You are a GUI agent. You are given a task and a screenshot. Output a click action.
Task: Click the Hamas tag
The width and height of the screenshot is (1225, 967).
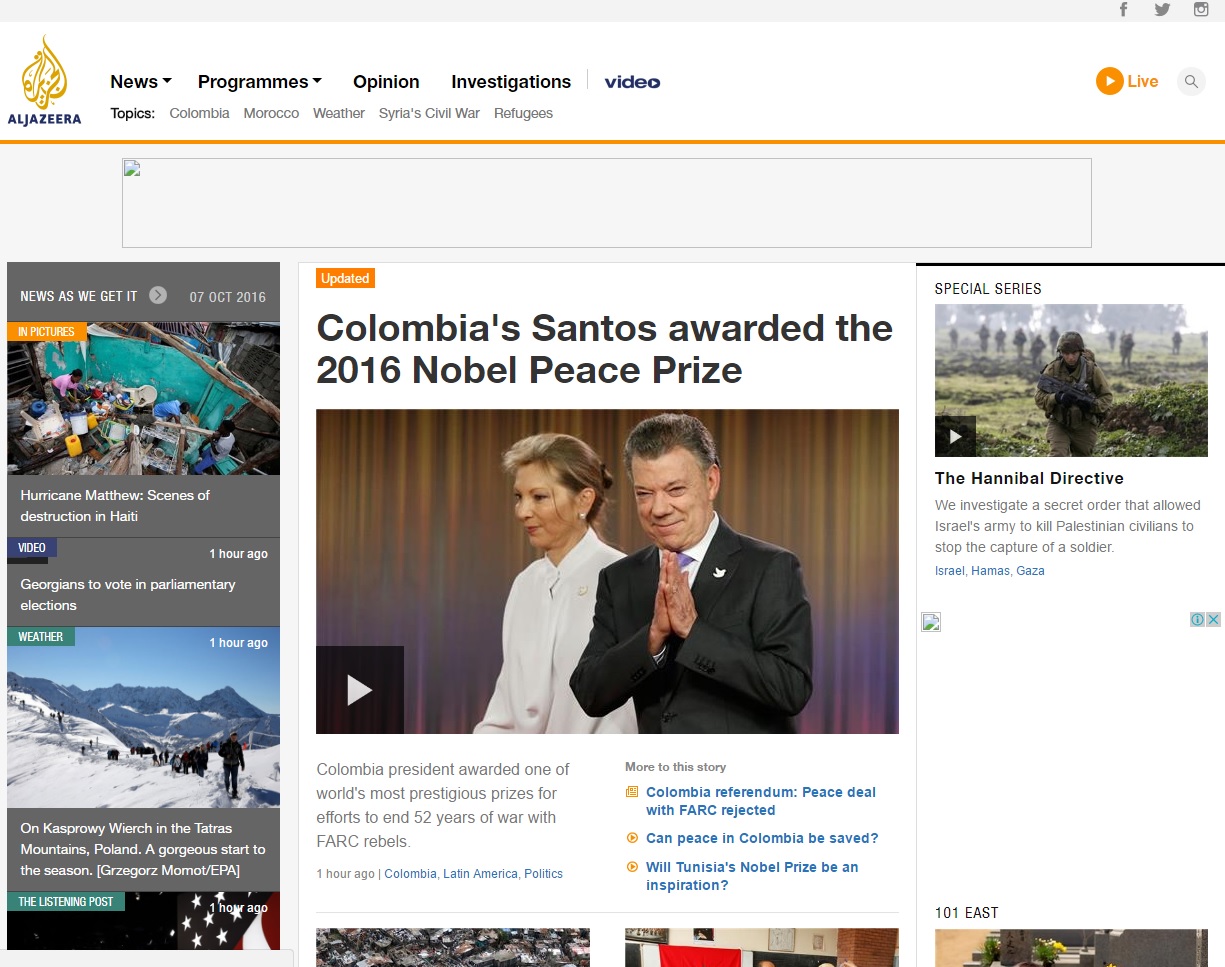click(990, 571)
